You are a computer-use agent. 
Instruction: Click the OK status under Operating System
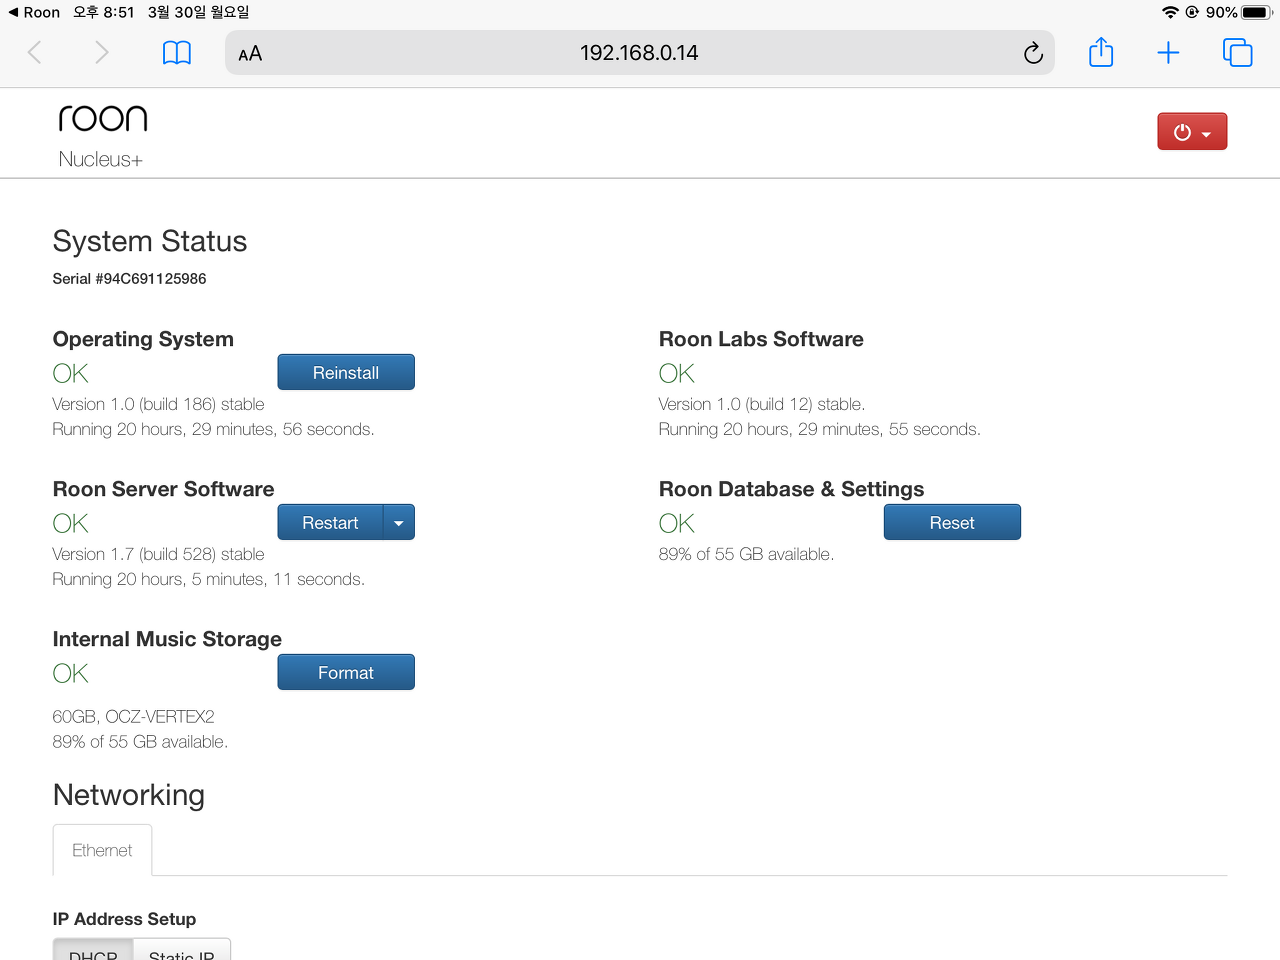tap(71, 373)
